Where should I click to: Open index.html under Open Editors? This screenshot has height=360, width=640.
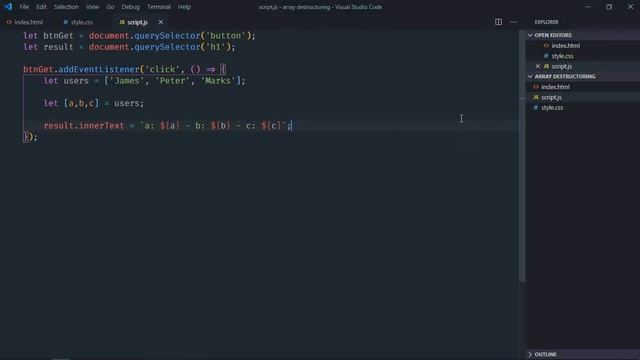[565, 46]
